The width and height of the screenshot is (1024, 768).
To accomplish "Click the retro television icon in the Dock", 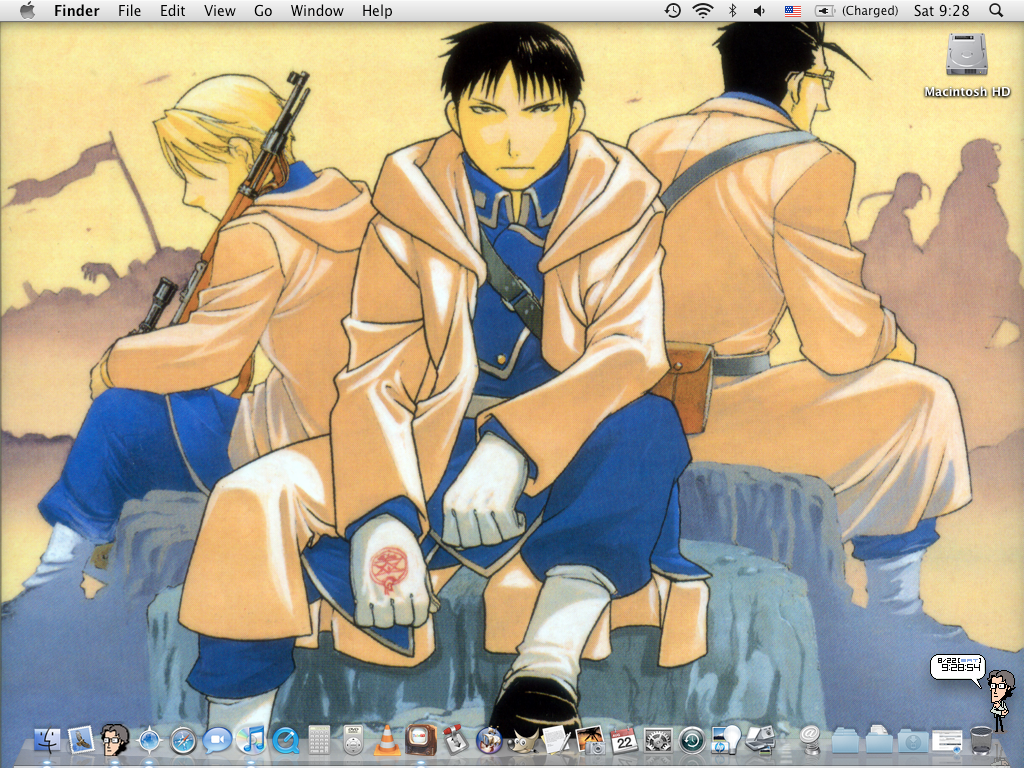I will tap(421, 740).
